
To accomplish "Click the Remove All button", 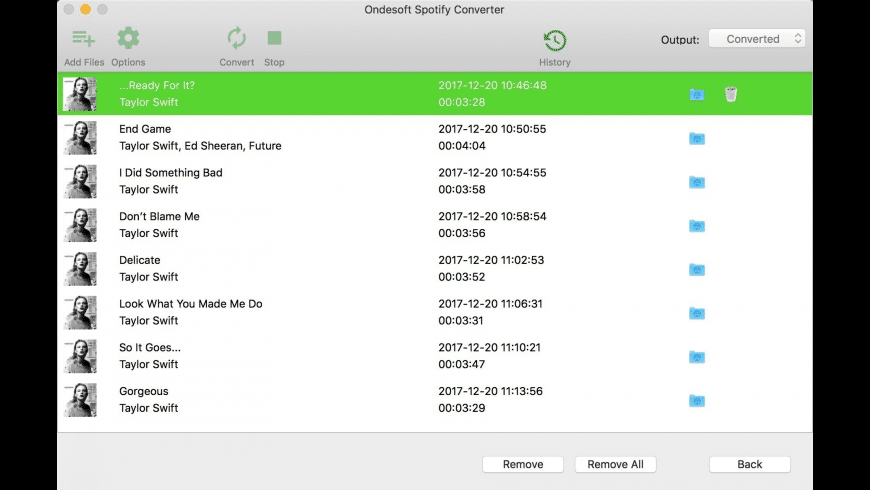I will [615, 464].
